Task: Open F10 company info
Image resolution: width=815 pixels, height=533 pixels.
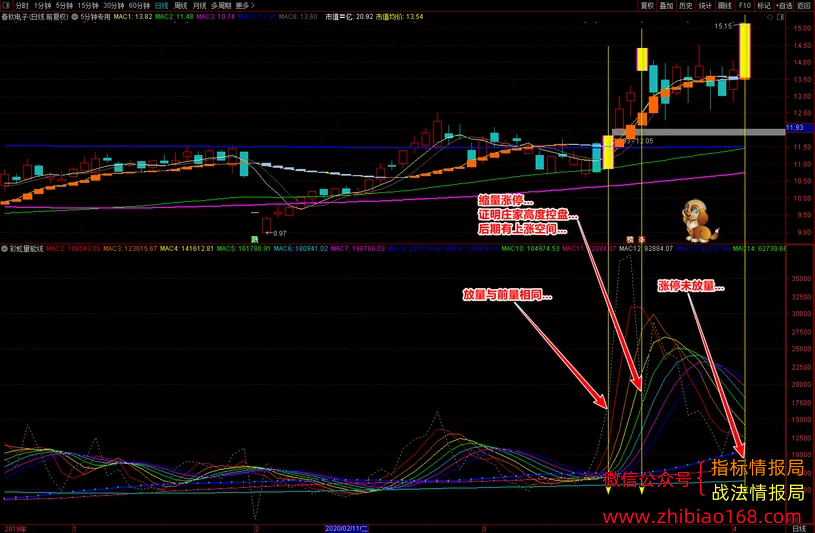Action: pos(744,5)
